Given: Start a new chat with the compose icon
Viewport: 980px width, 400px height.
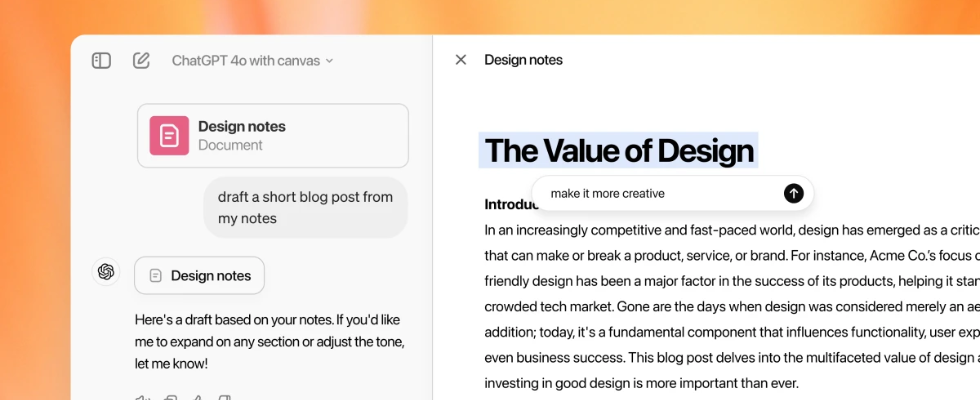Looking at the screenshot, I should coord(141,60).
